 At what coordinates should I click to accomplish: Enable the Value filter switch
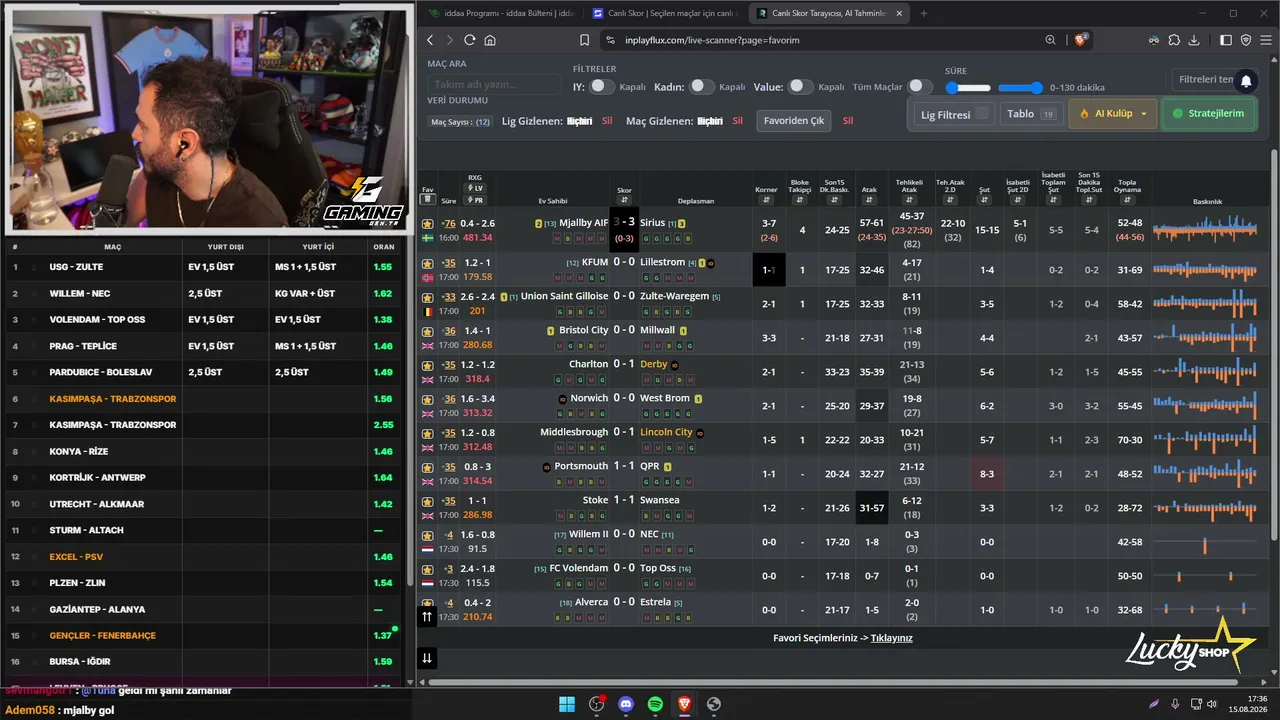800,87
